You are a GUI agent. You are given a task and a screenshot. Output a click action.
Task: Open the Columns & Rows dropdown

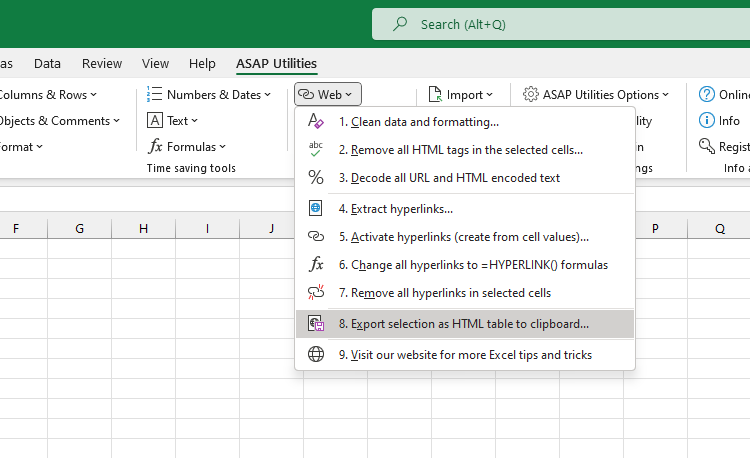coord(48,95)
